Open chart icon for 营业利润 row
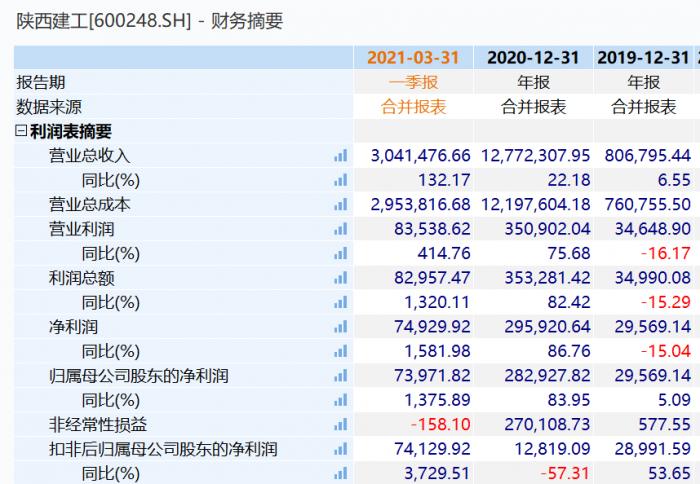This screenshot has height=484, width=700. [341, 229]
